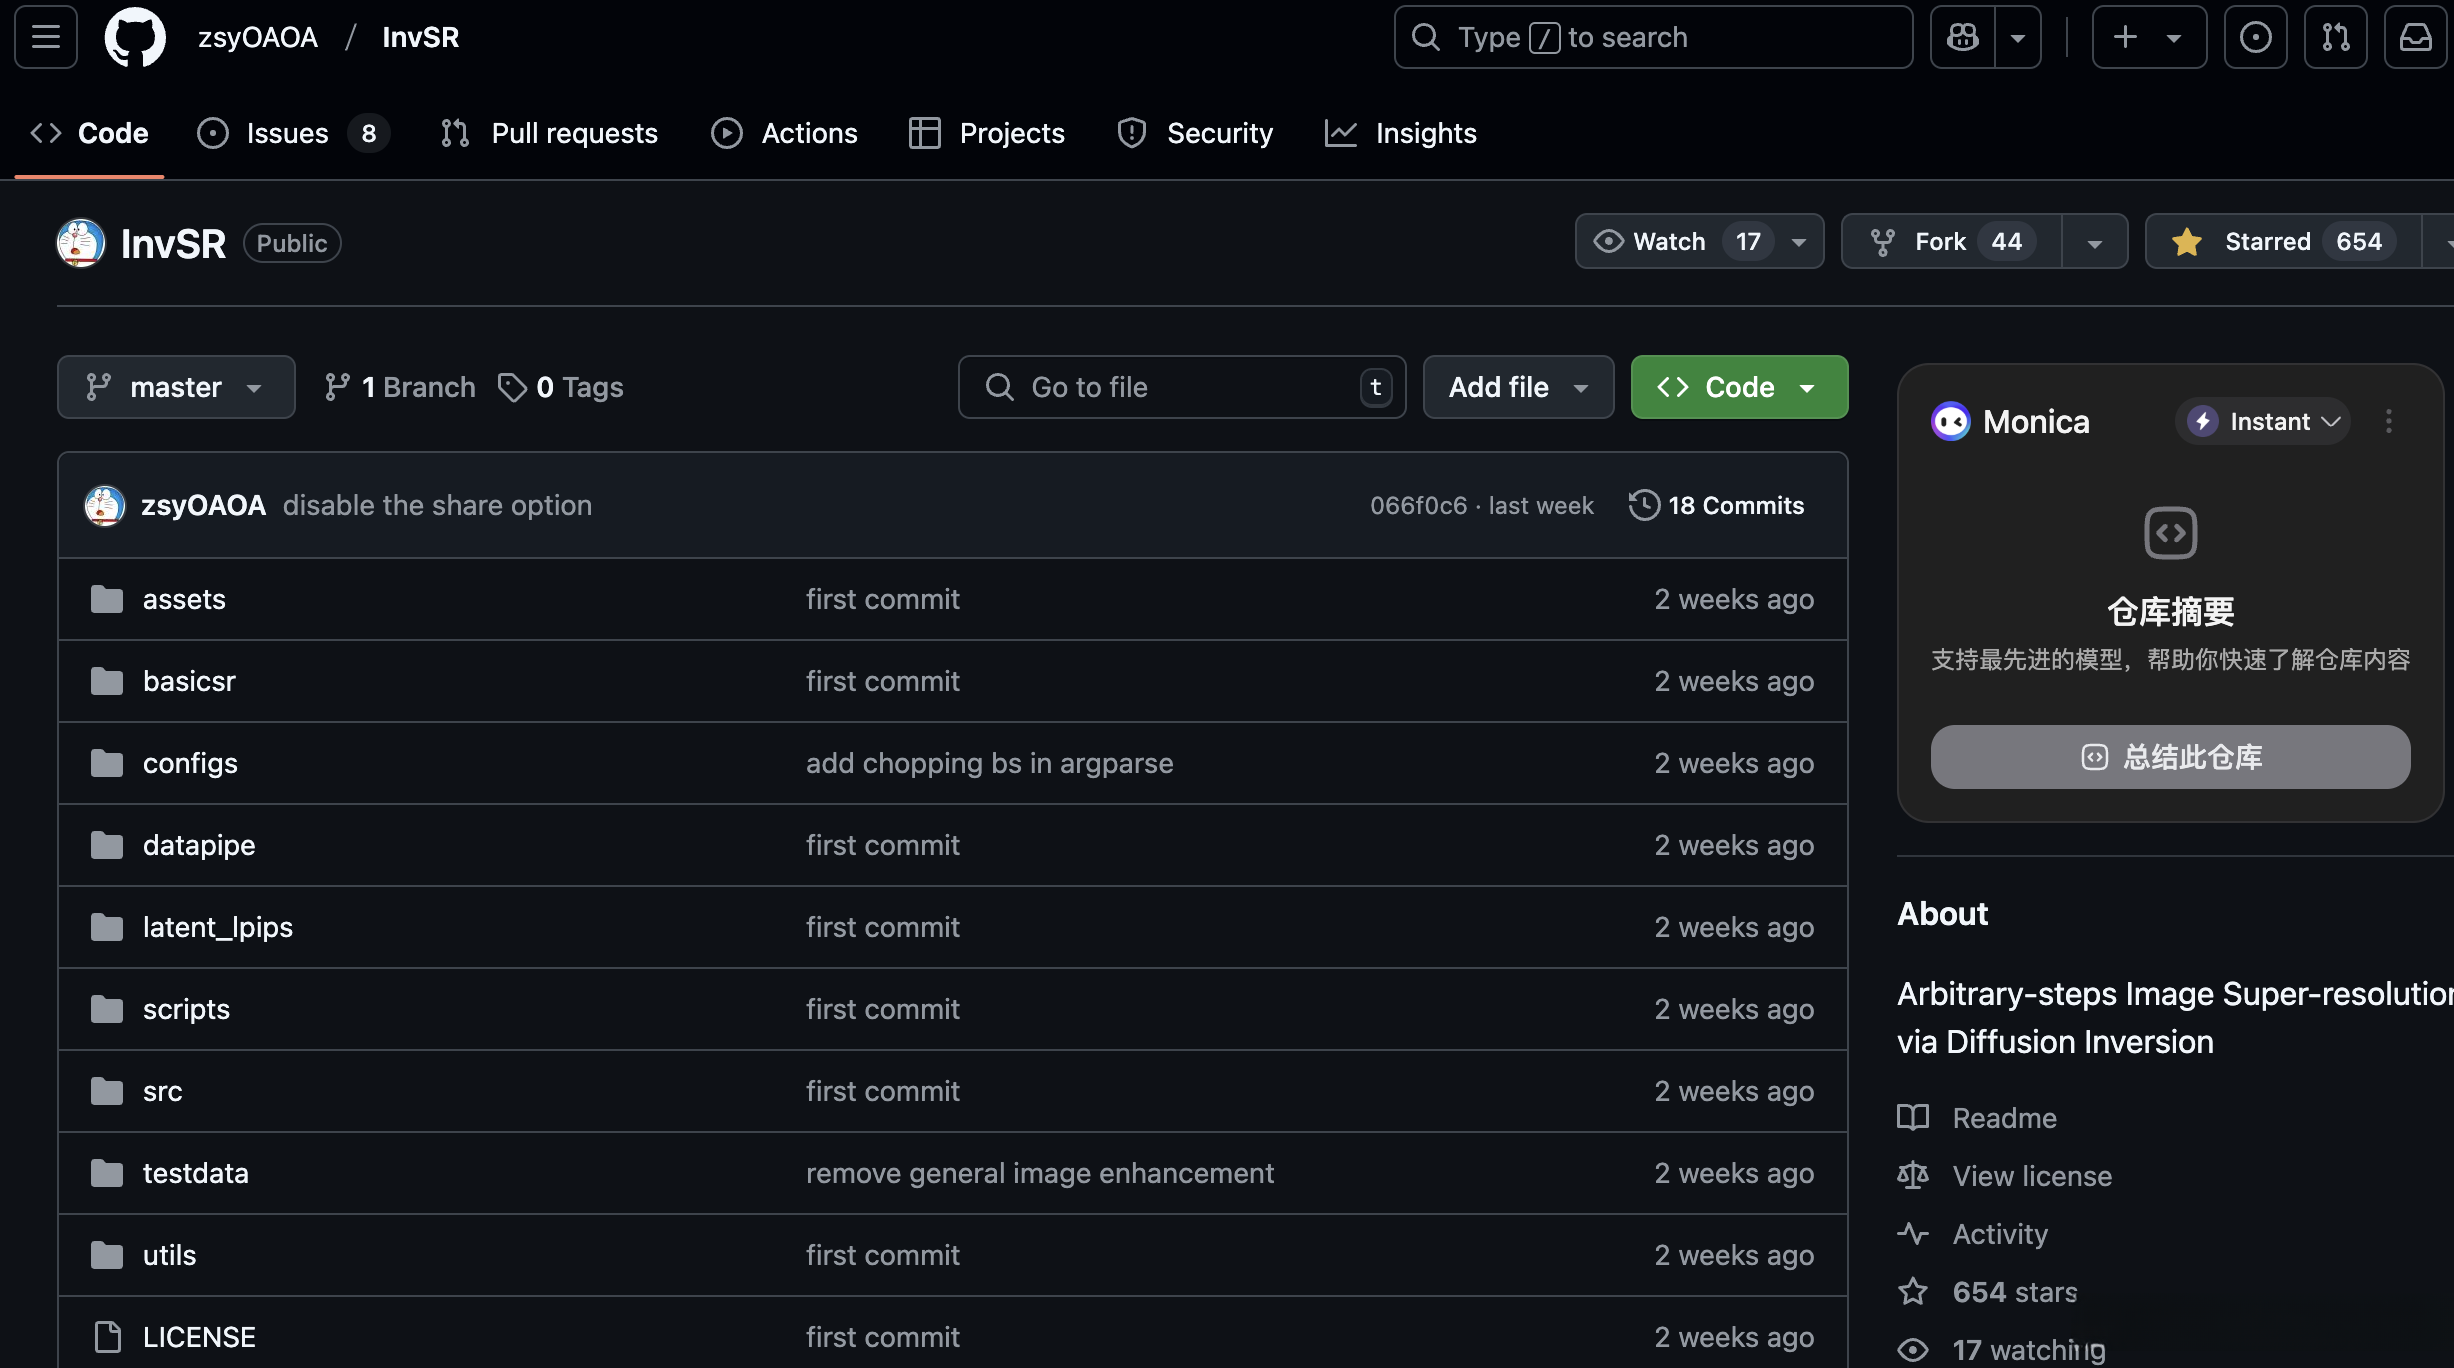Click Monica's three-dot options menu
The image size is (2454, 1368).
(2389, 421)
